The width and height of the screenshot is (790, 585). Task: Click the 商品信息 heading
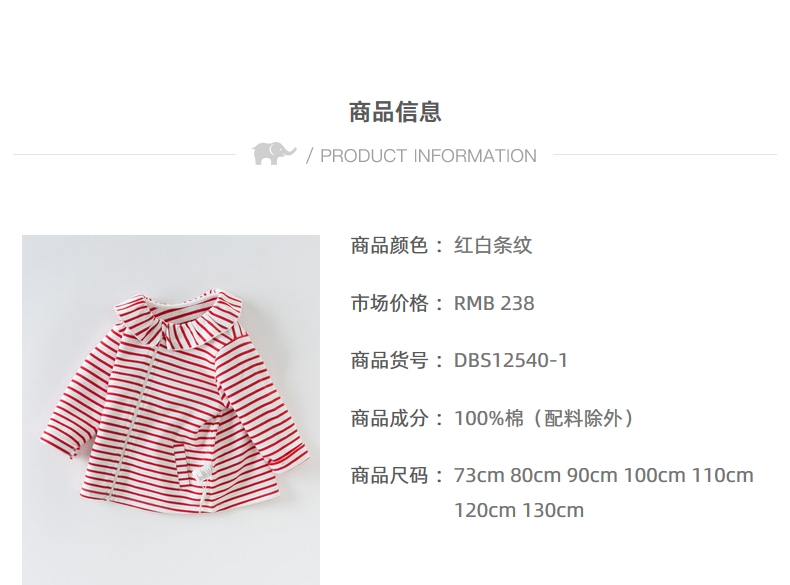(x=395, y=112)
